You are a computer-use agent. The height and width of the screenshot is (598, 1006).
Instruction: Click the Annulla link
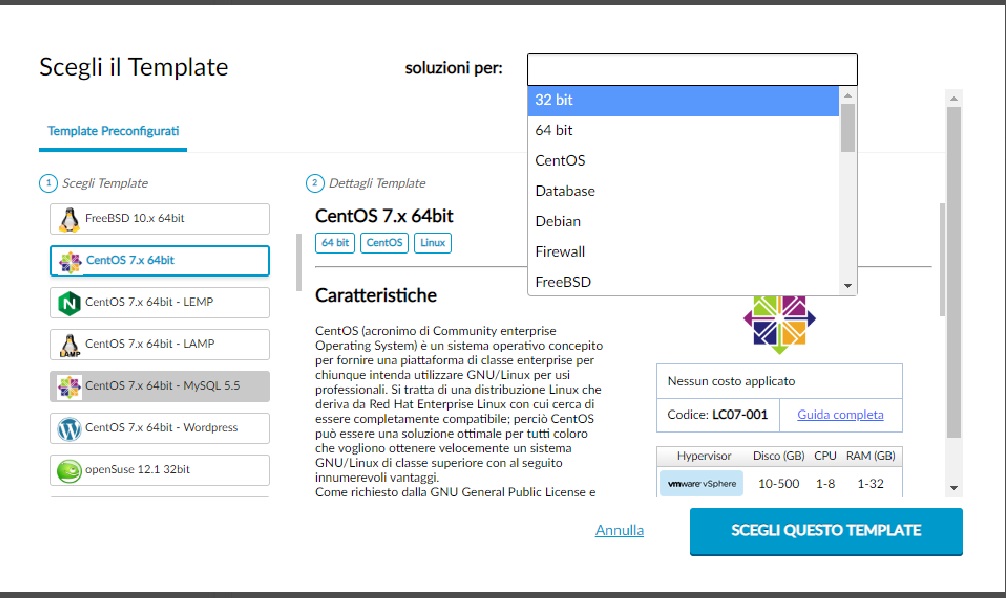[619, 531]
